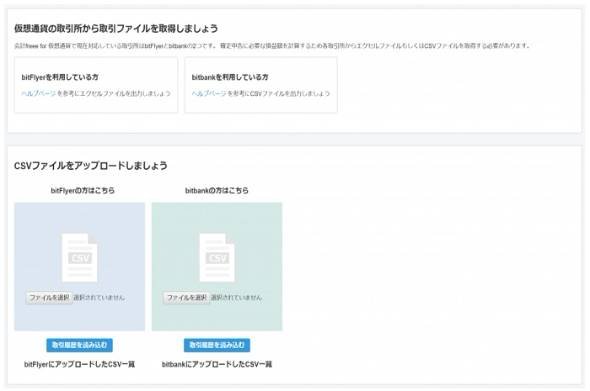Click the CSVファイルをアップロードしましょう heading
The height and width of the screenshot is (391, 590).
pos(91,166)
